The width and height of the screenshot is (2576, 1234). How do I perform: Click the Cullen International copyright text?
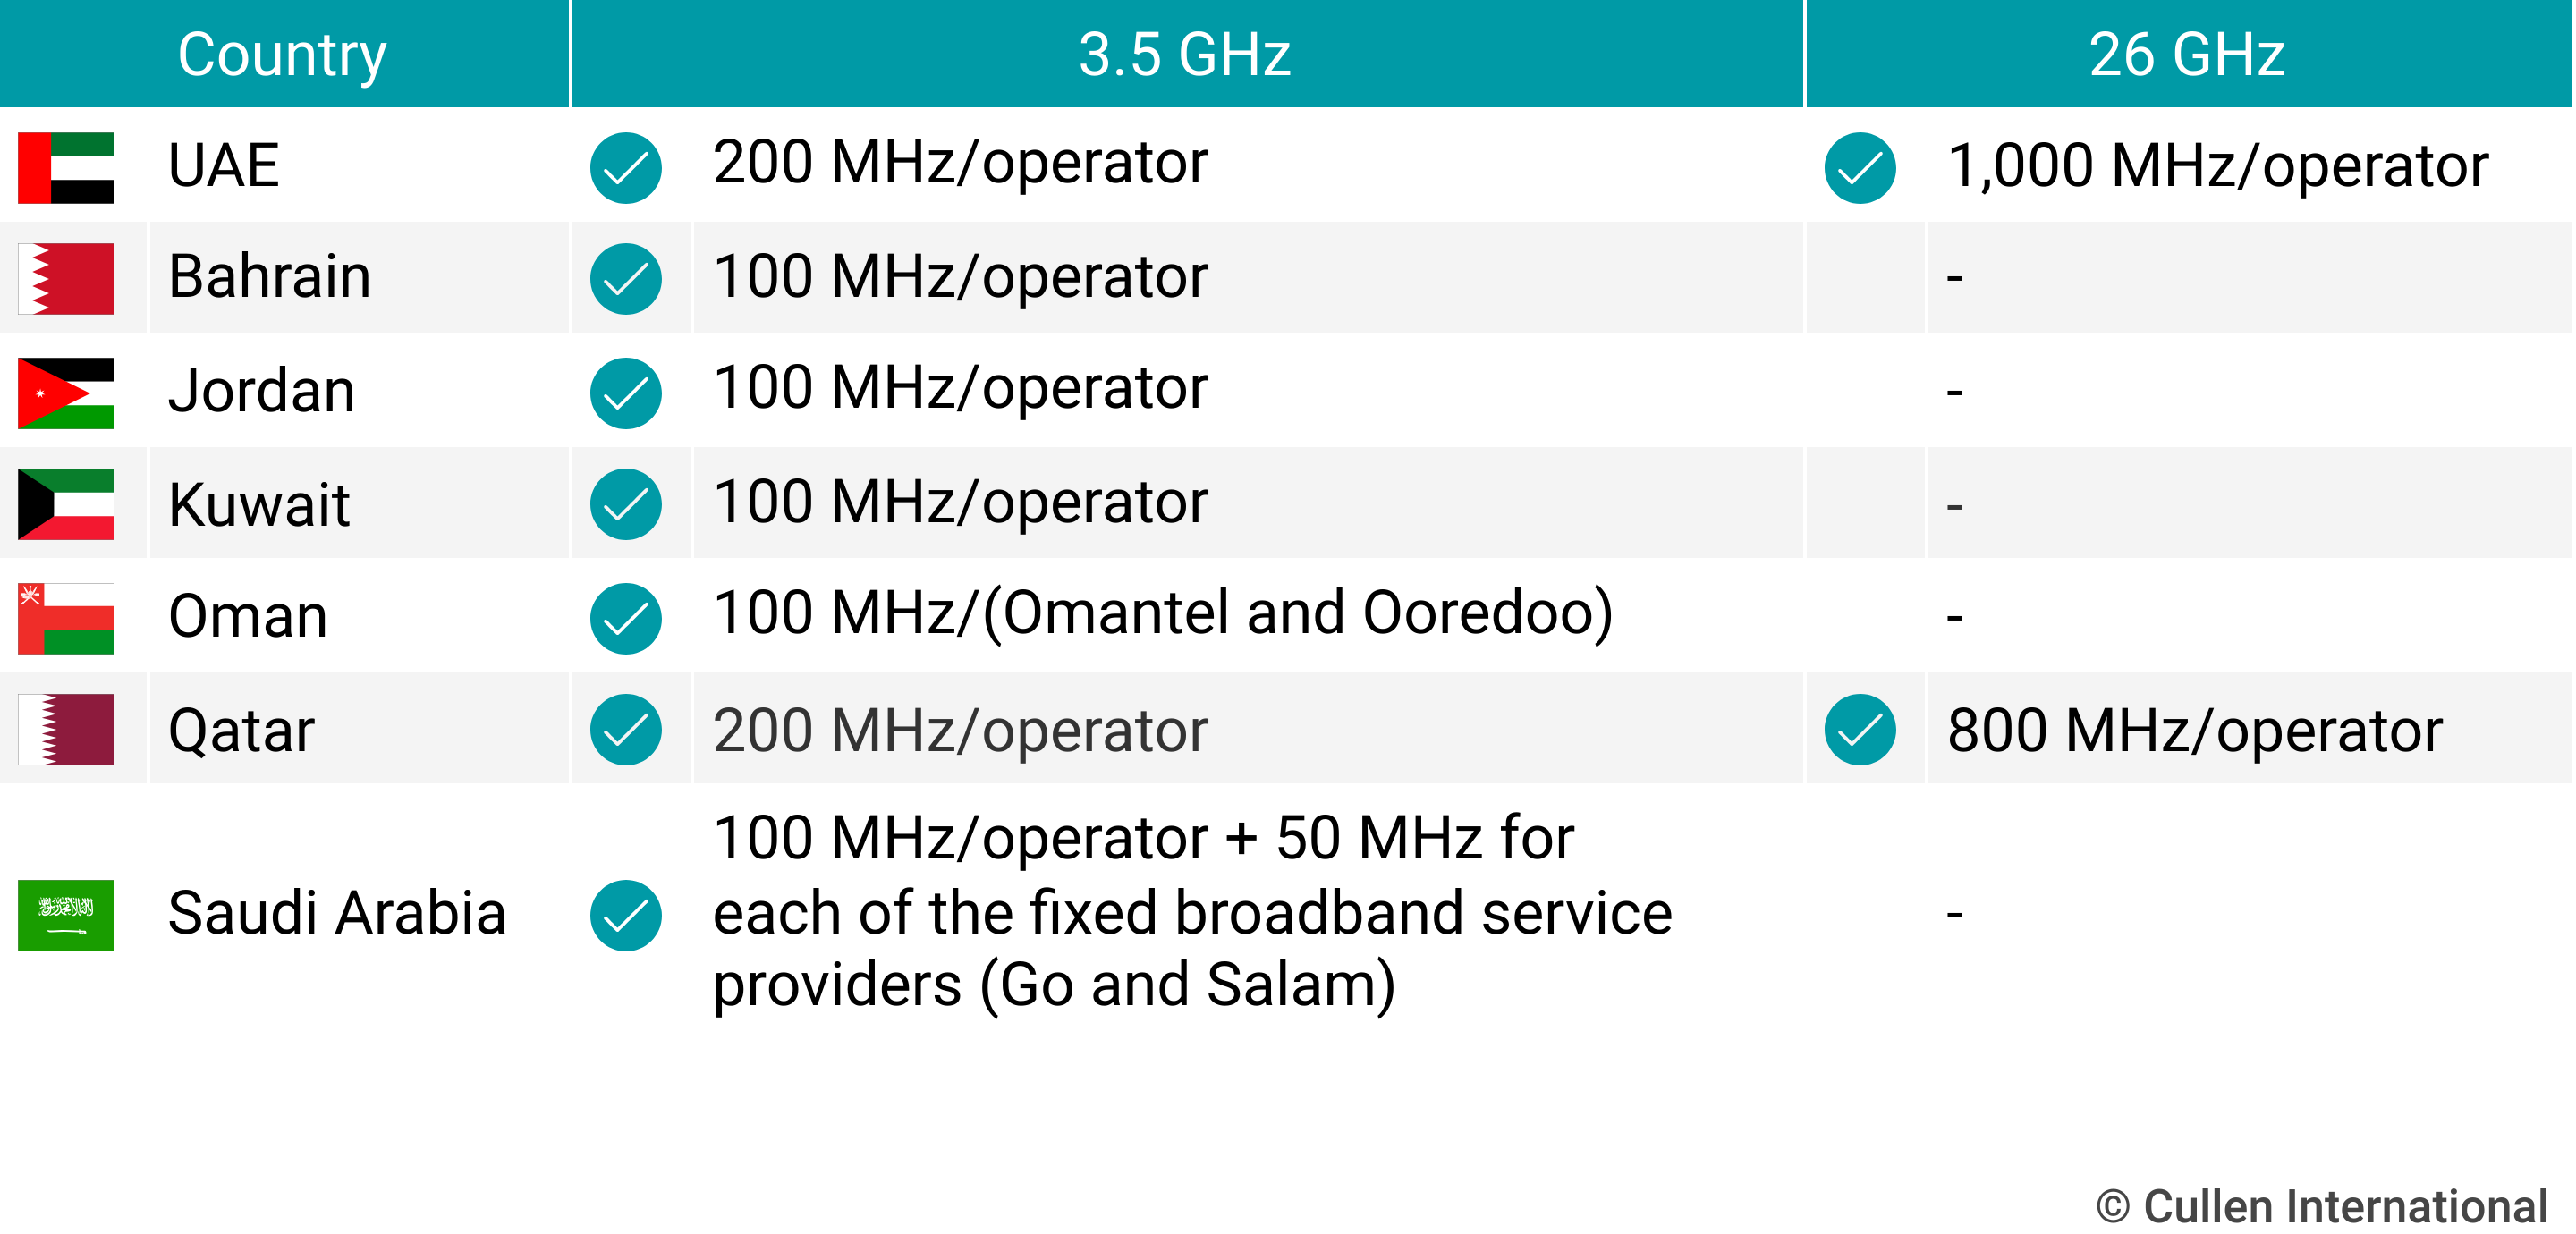click(x=2321, y=1205)
